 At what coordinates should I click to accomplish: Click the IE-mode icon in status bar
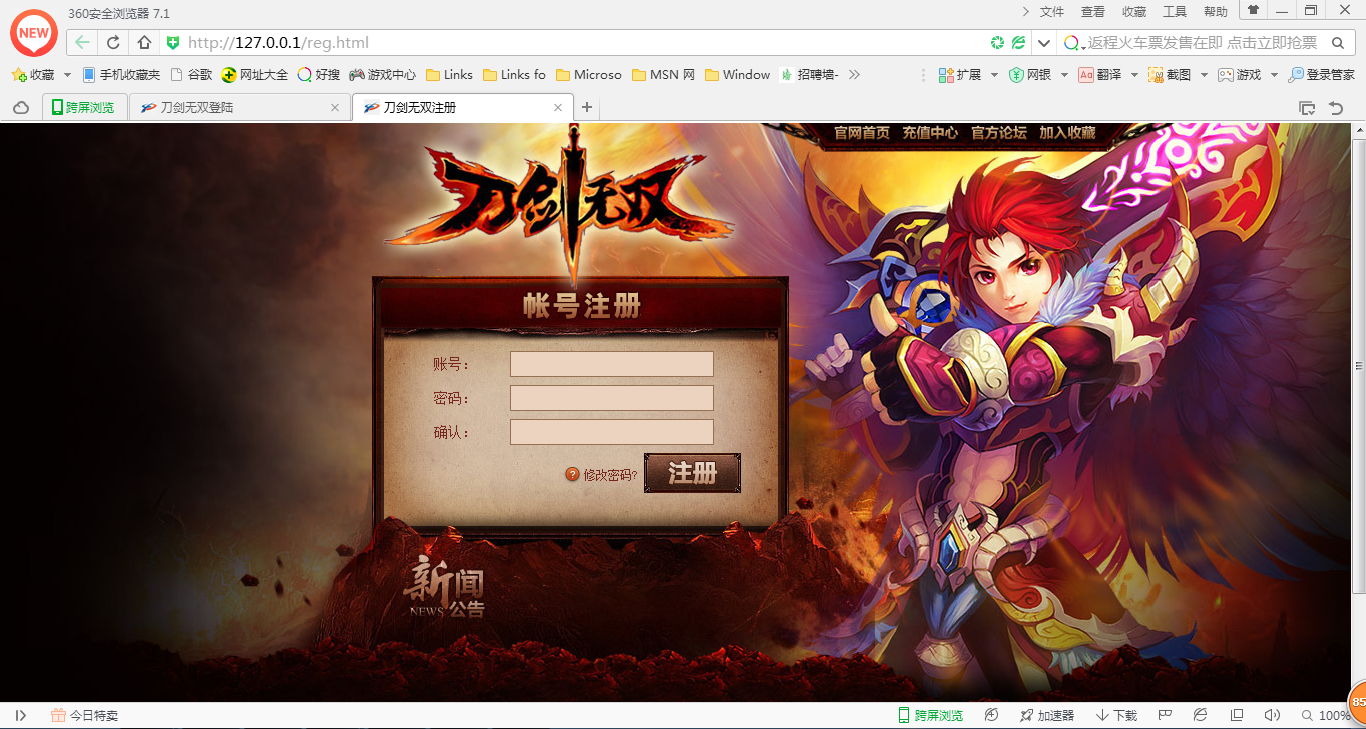pyautogui.click(x=1201, y=715)
